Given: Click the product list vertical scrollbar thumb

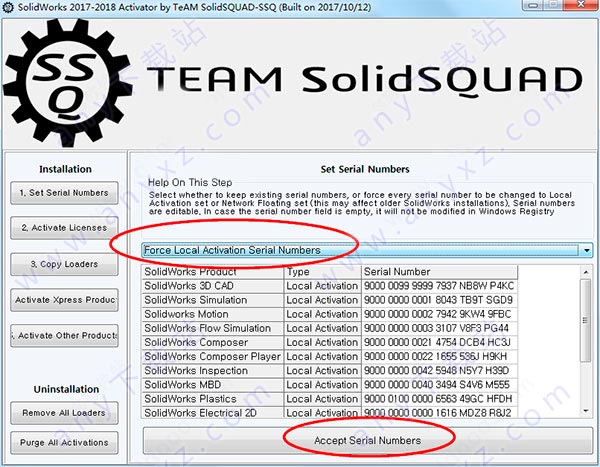Looking at the screenshot, I should (x=586, y=320).
